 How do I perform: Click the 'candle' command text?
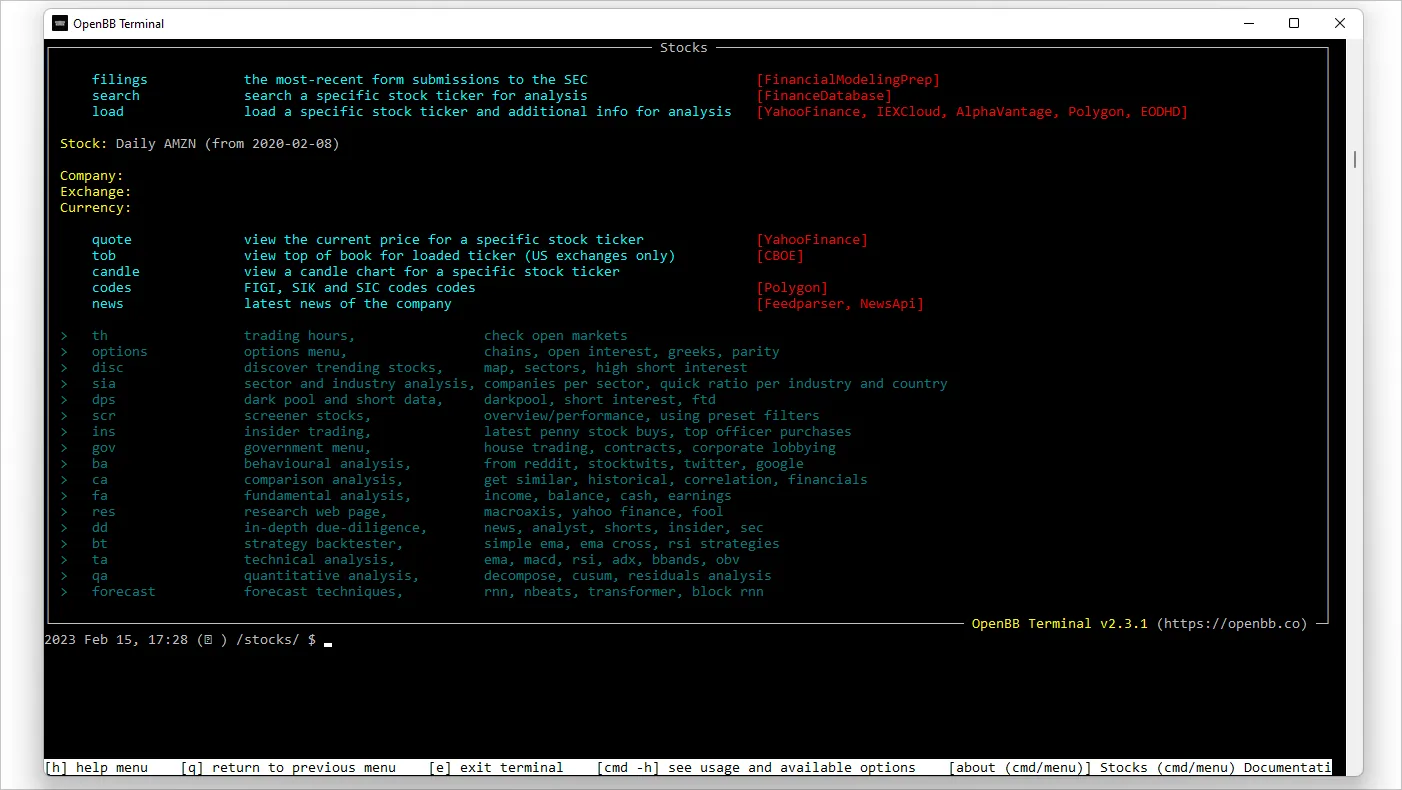(116, 272)
